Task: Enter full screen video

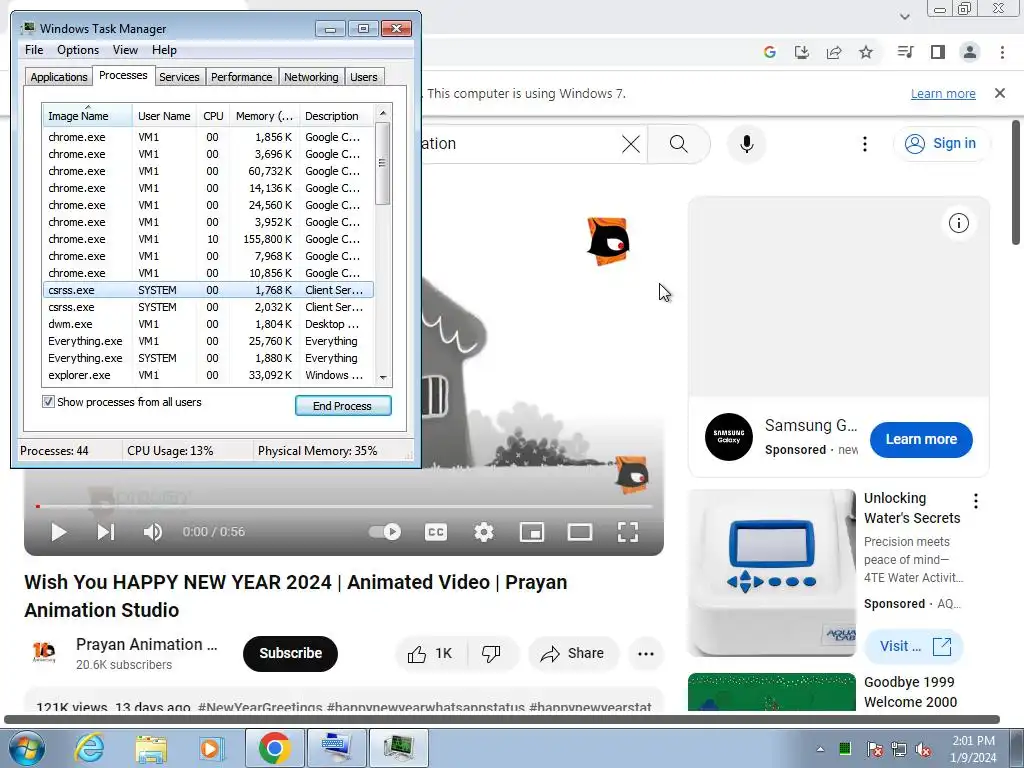Action: (x=628, y=532)
